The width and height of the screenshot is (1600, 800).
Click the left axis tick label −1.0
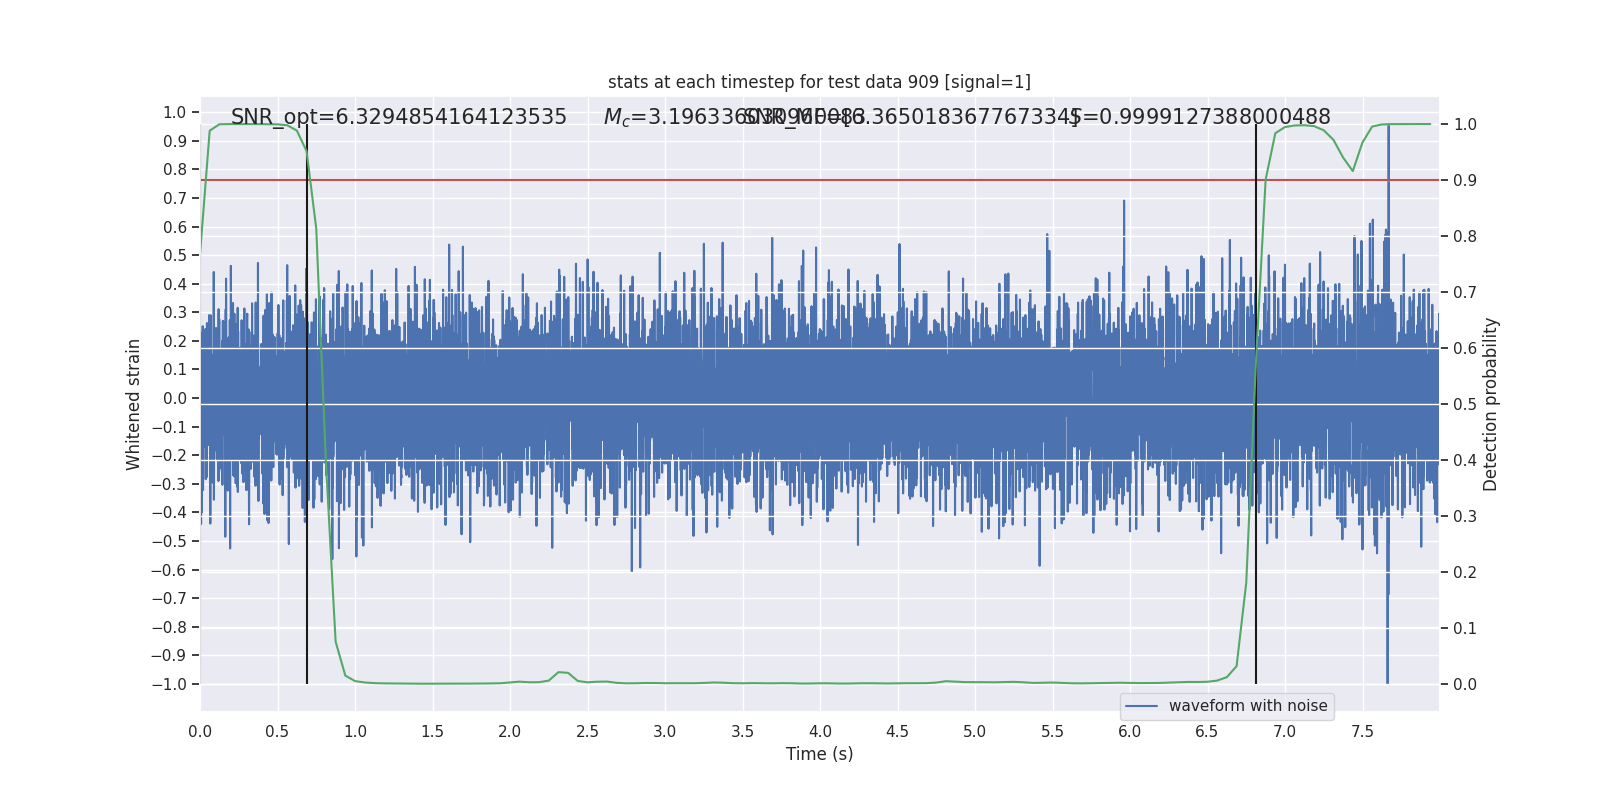pos(169,684)
